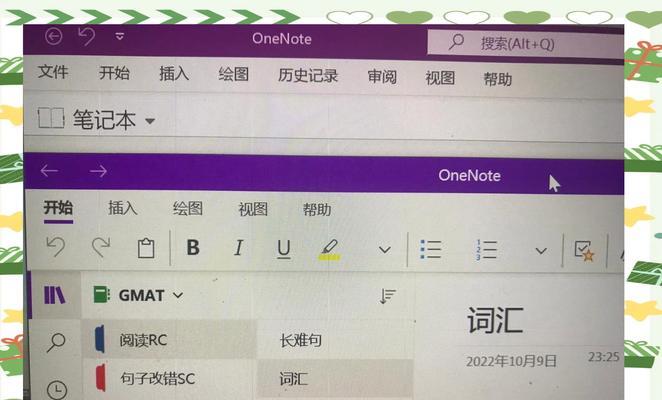Select the 绘图 tab in lower OneNote window
This screenshot has height=400, width=662.
[187, 209]
